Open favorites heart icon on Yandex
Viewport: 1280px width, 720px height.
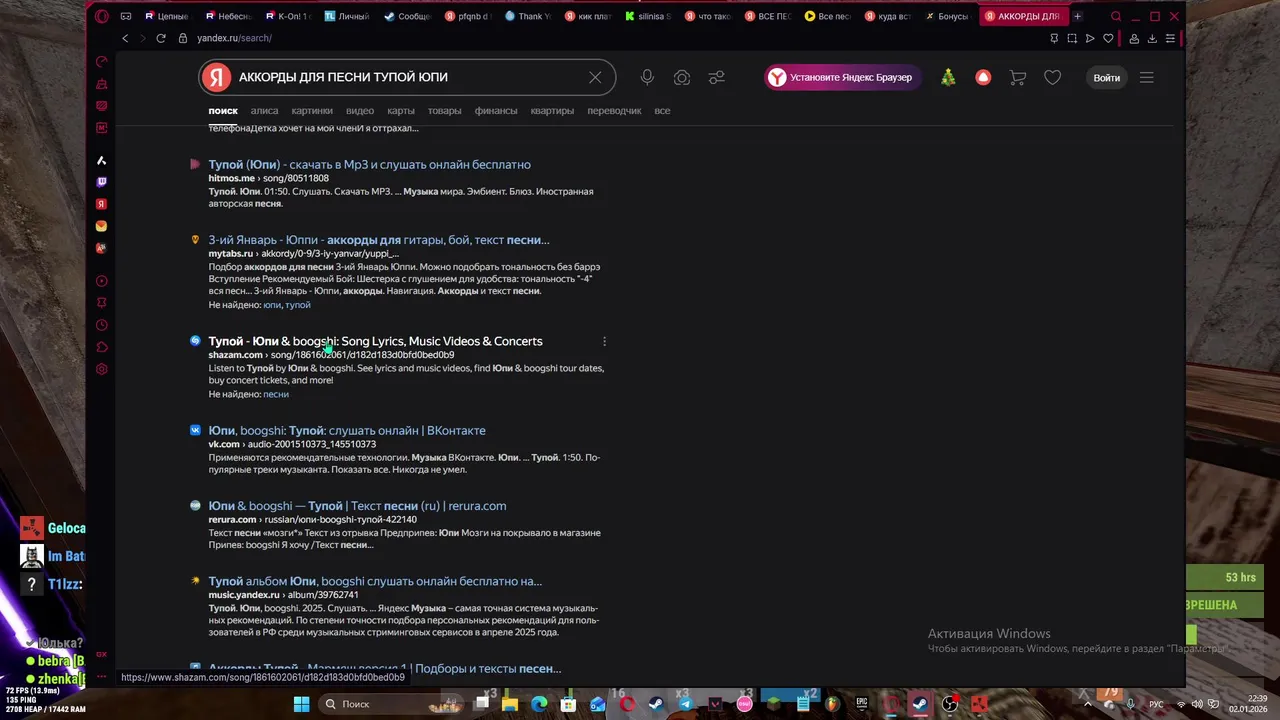[x=1052, y=77]
